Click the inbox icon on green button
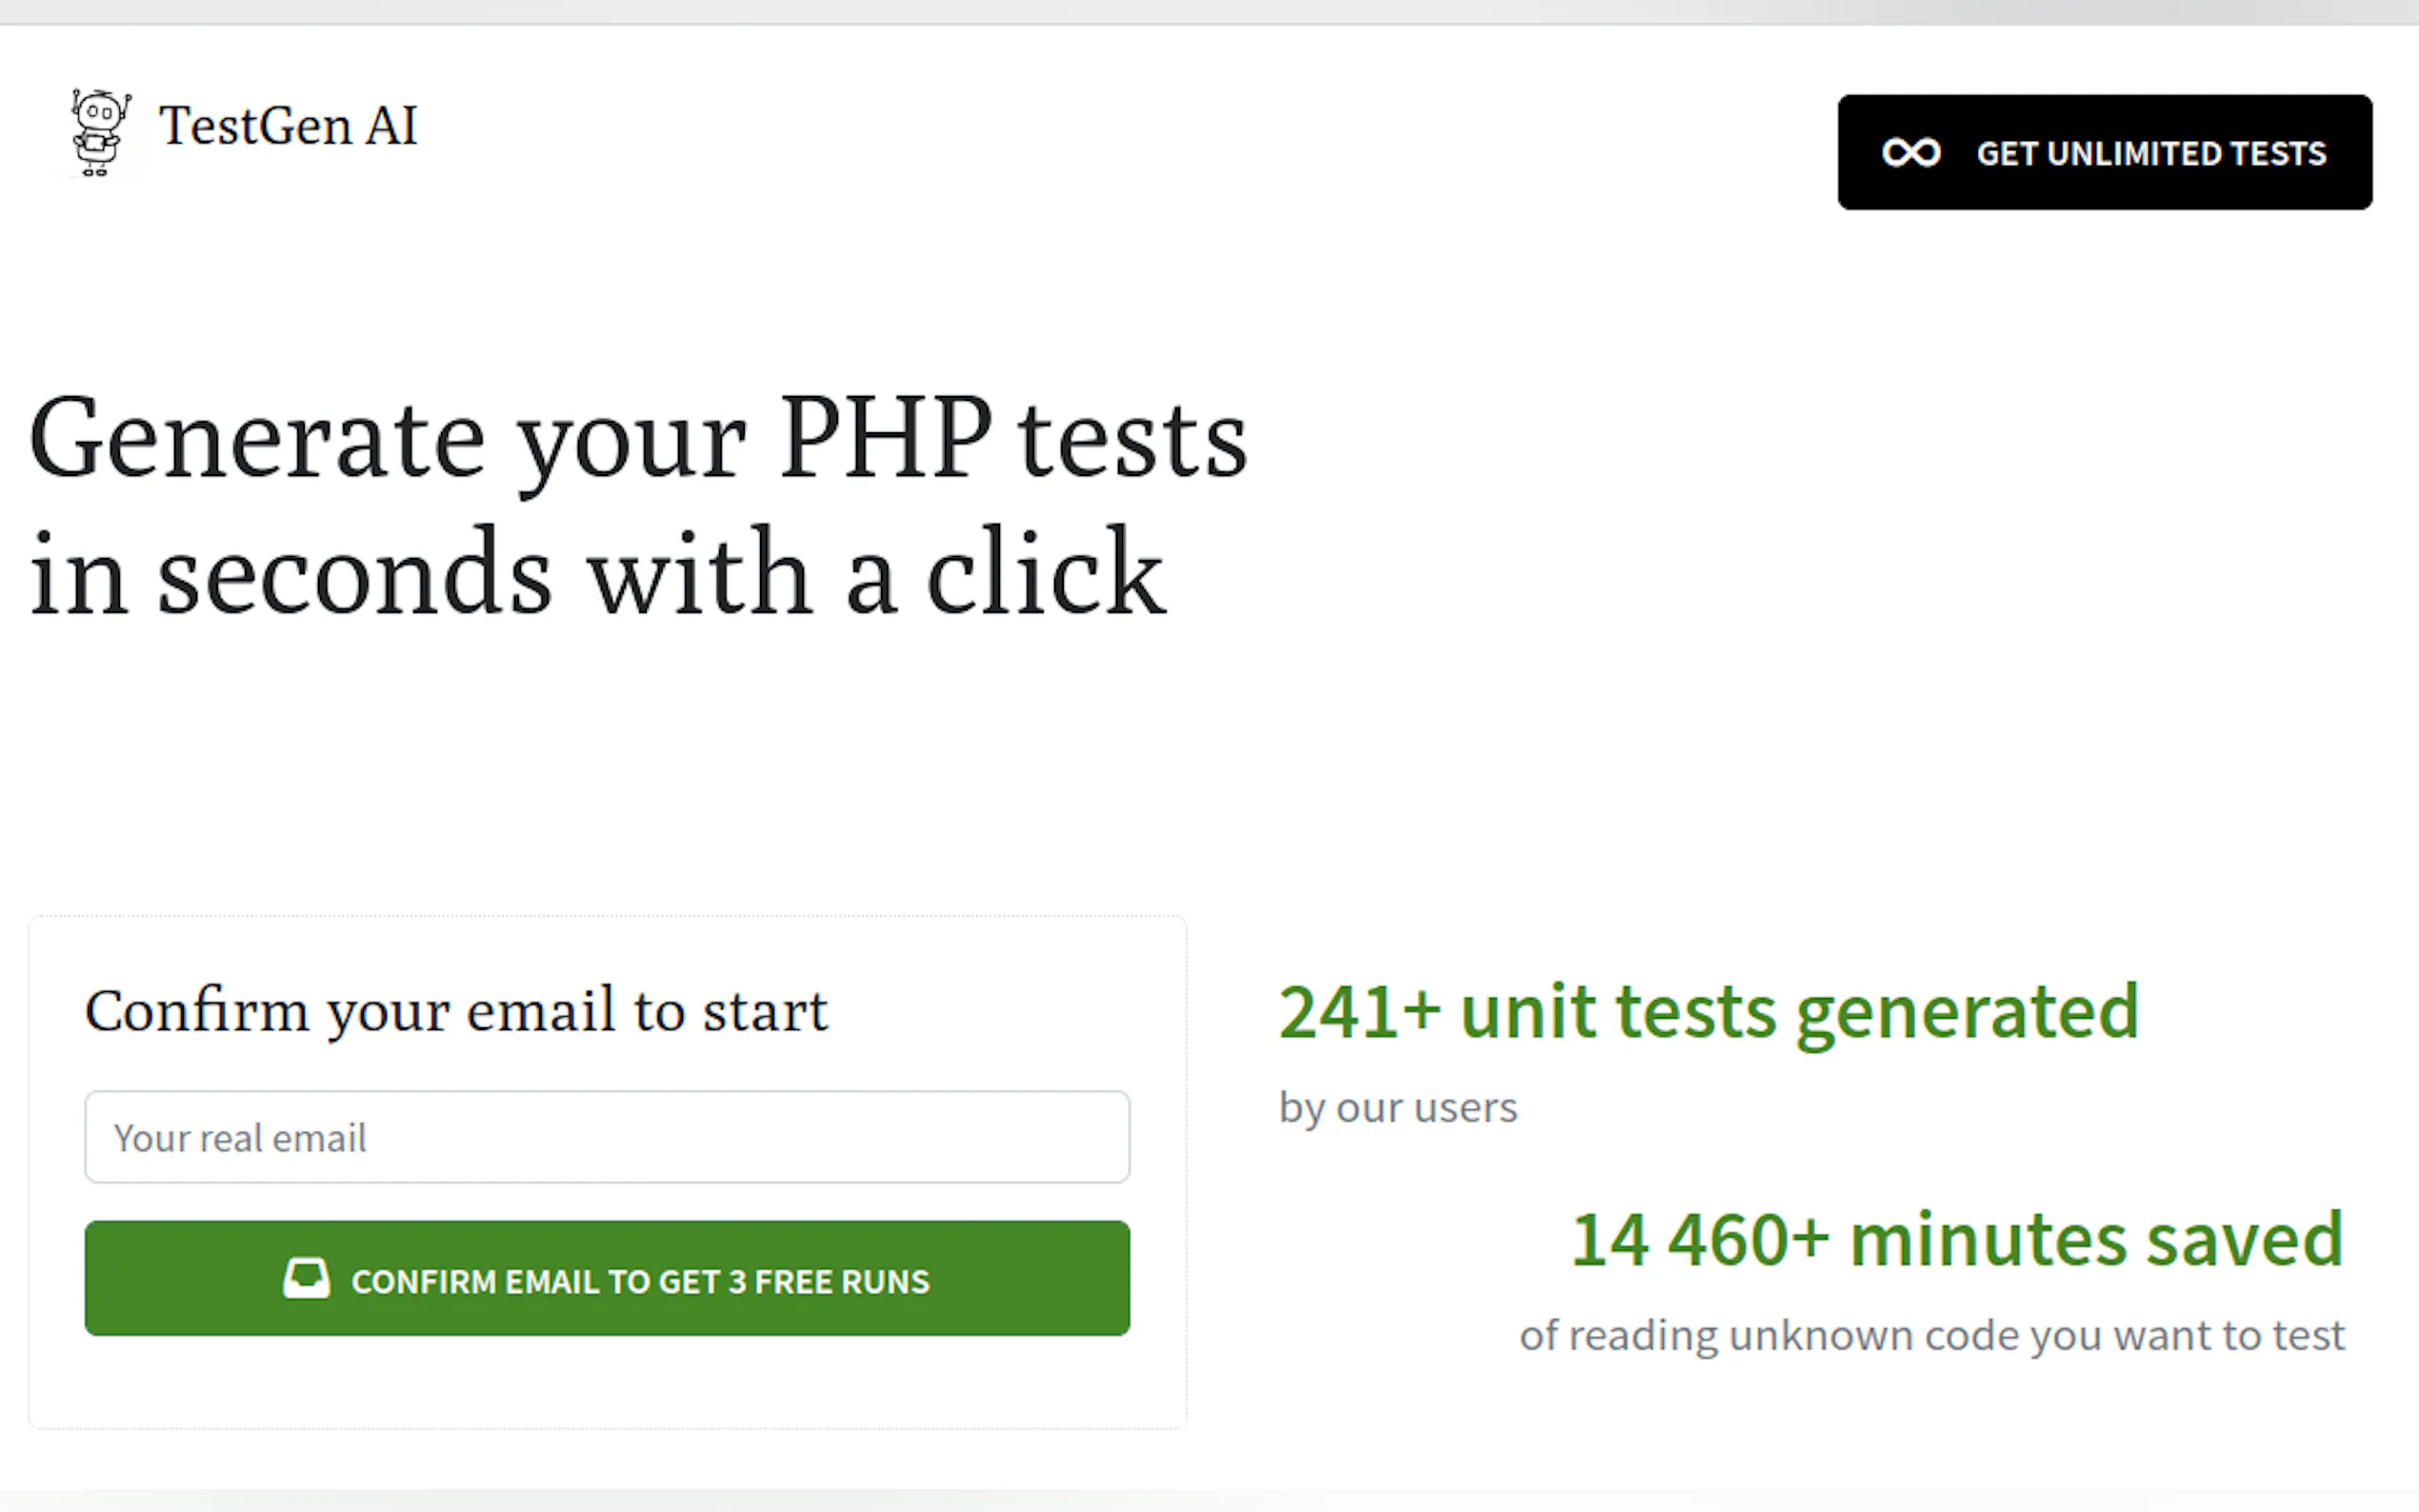This screenshot has height=1512, width=2419. 306,1279
